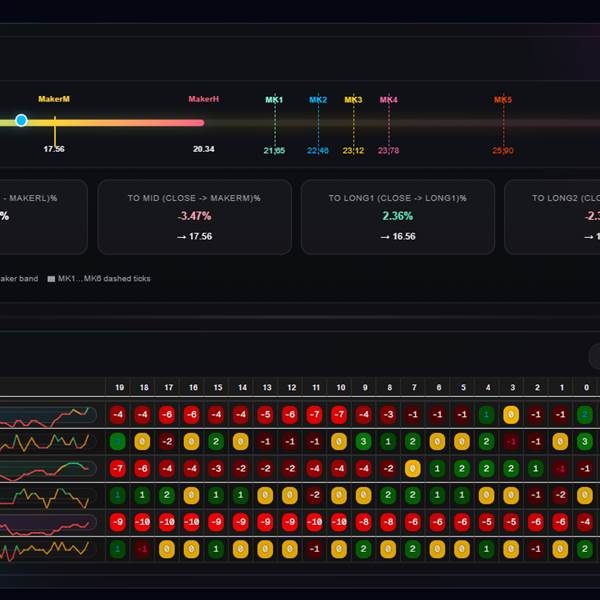Click the -5 cell under column 13
This screenshot has width=600, height=600.
coord(265,415)
